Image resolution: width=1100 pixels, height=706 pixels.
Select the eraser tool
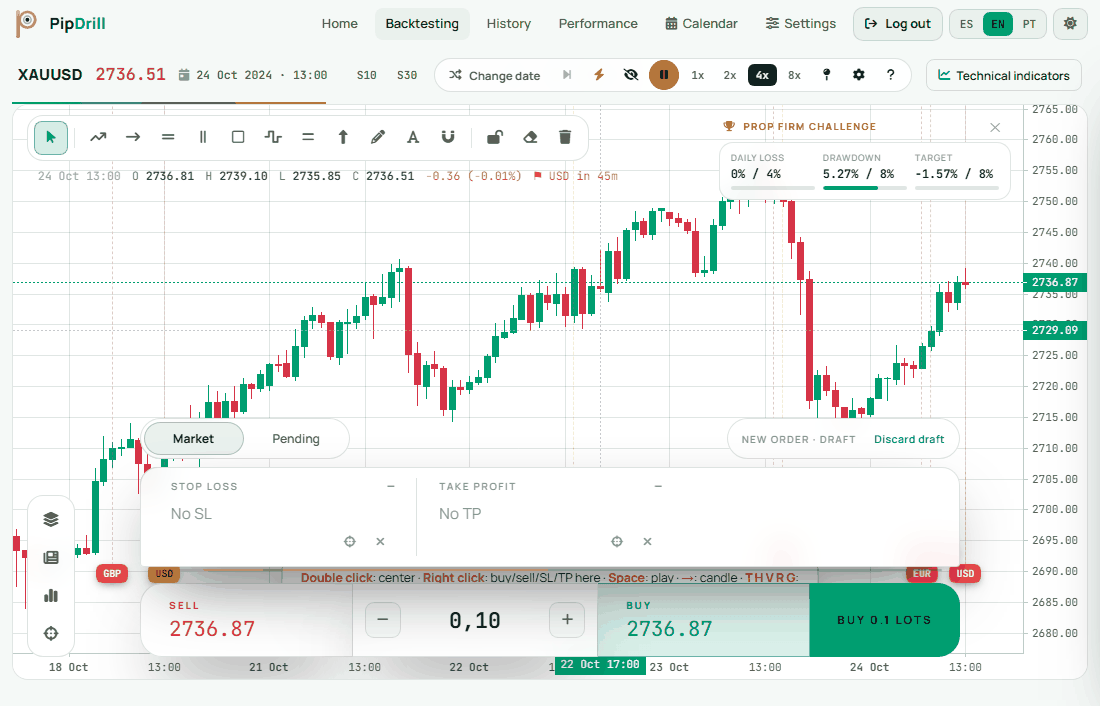(530, 138)
